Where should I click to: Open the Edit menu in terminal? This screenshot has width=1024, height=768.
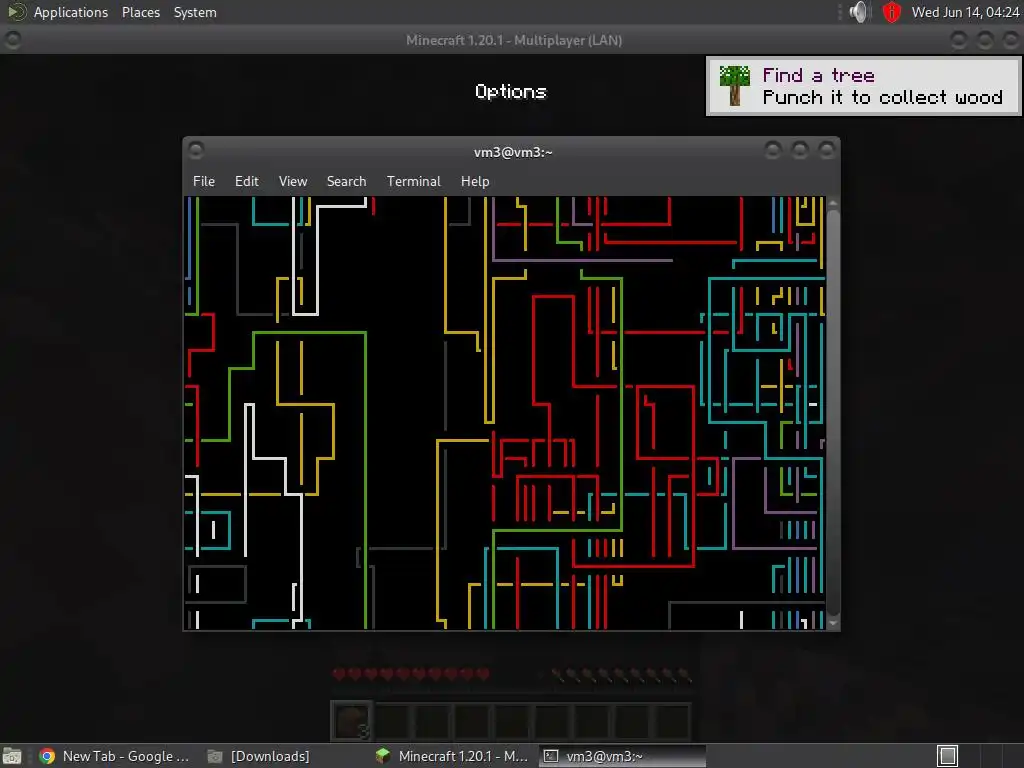click(x=246, y=182)
